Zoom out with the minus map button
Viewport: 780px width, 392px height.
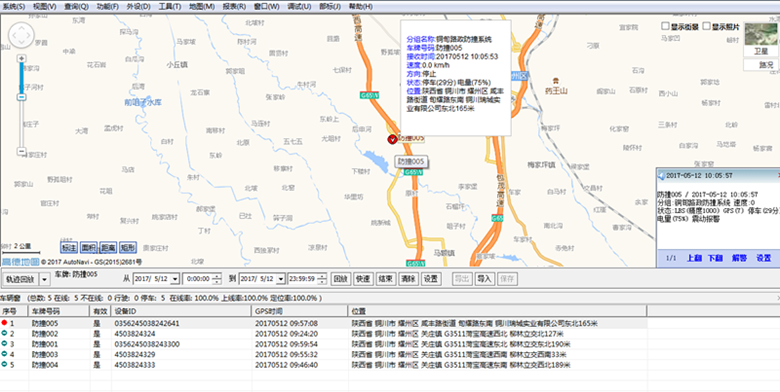point(21,151)
